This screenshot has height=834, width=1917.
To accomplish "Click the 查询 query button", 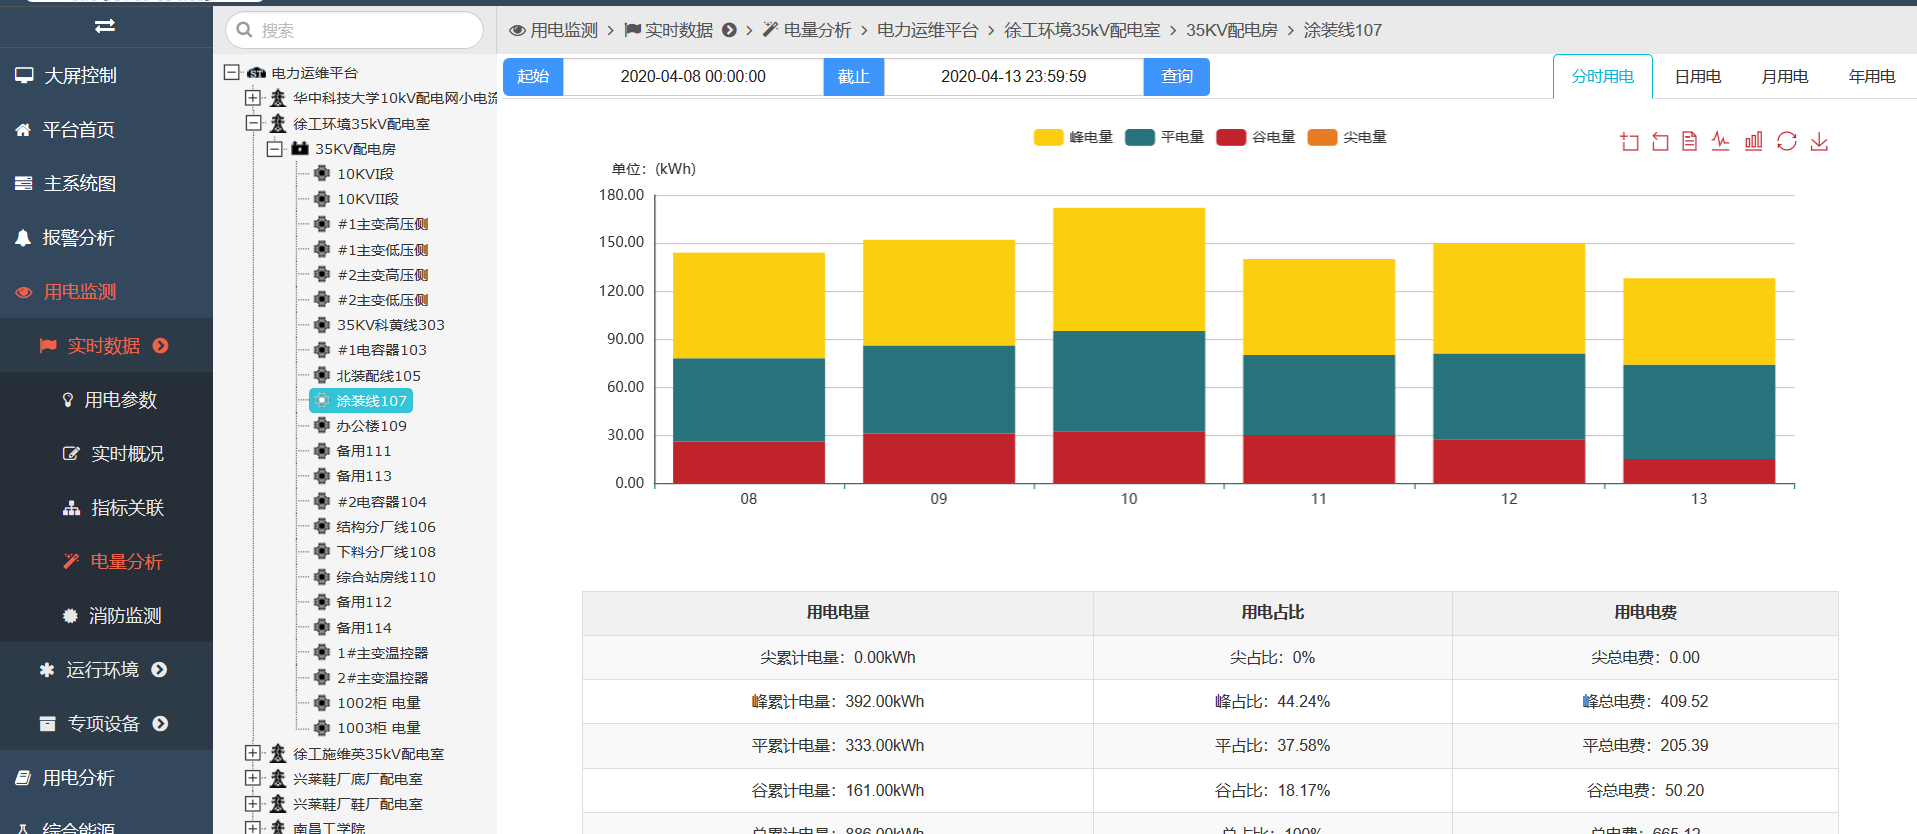I will (x=1177, y=77).
